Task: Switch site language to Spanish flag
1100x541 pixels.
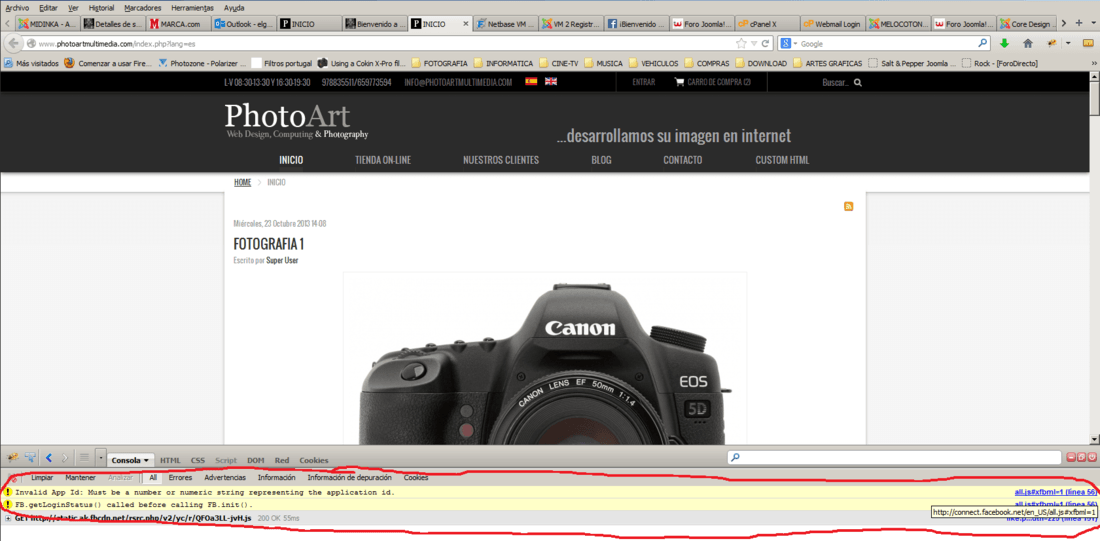Action: coord(531,81)
